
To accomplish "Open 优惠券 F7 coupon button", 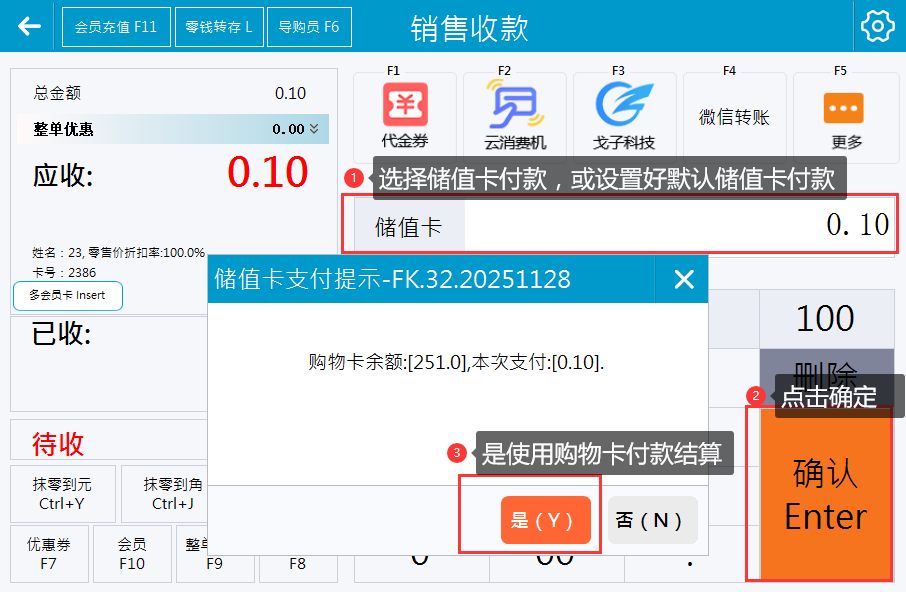I will pyautogui.click(x=48, y=554).
